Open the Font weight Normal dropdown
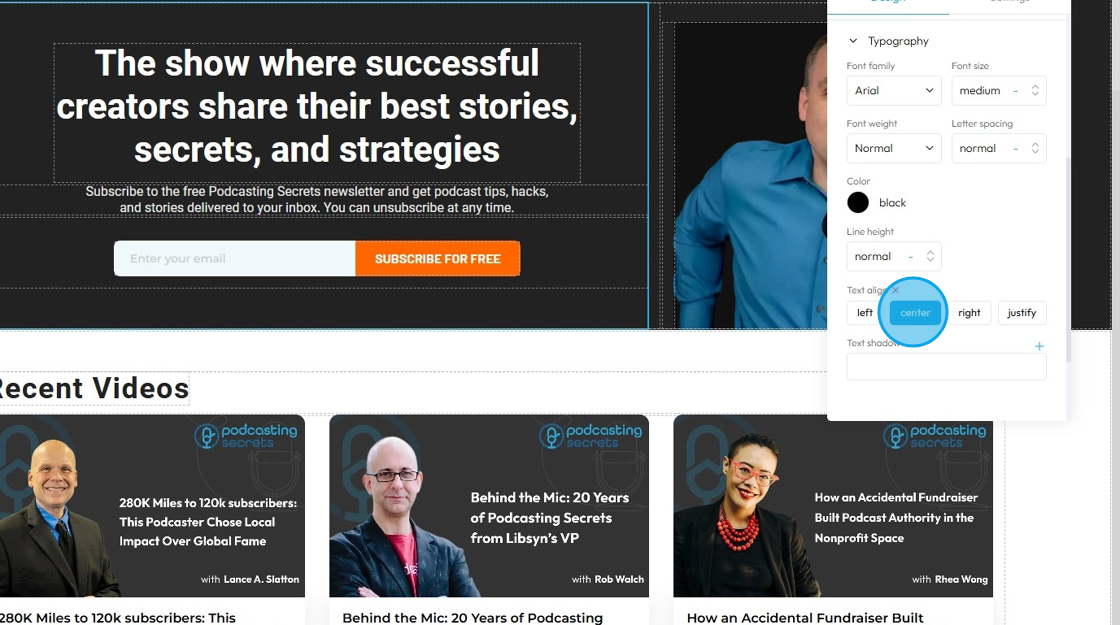 click(894, 149)
